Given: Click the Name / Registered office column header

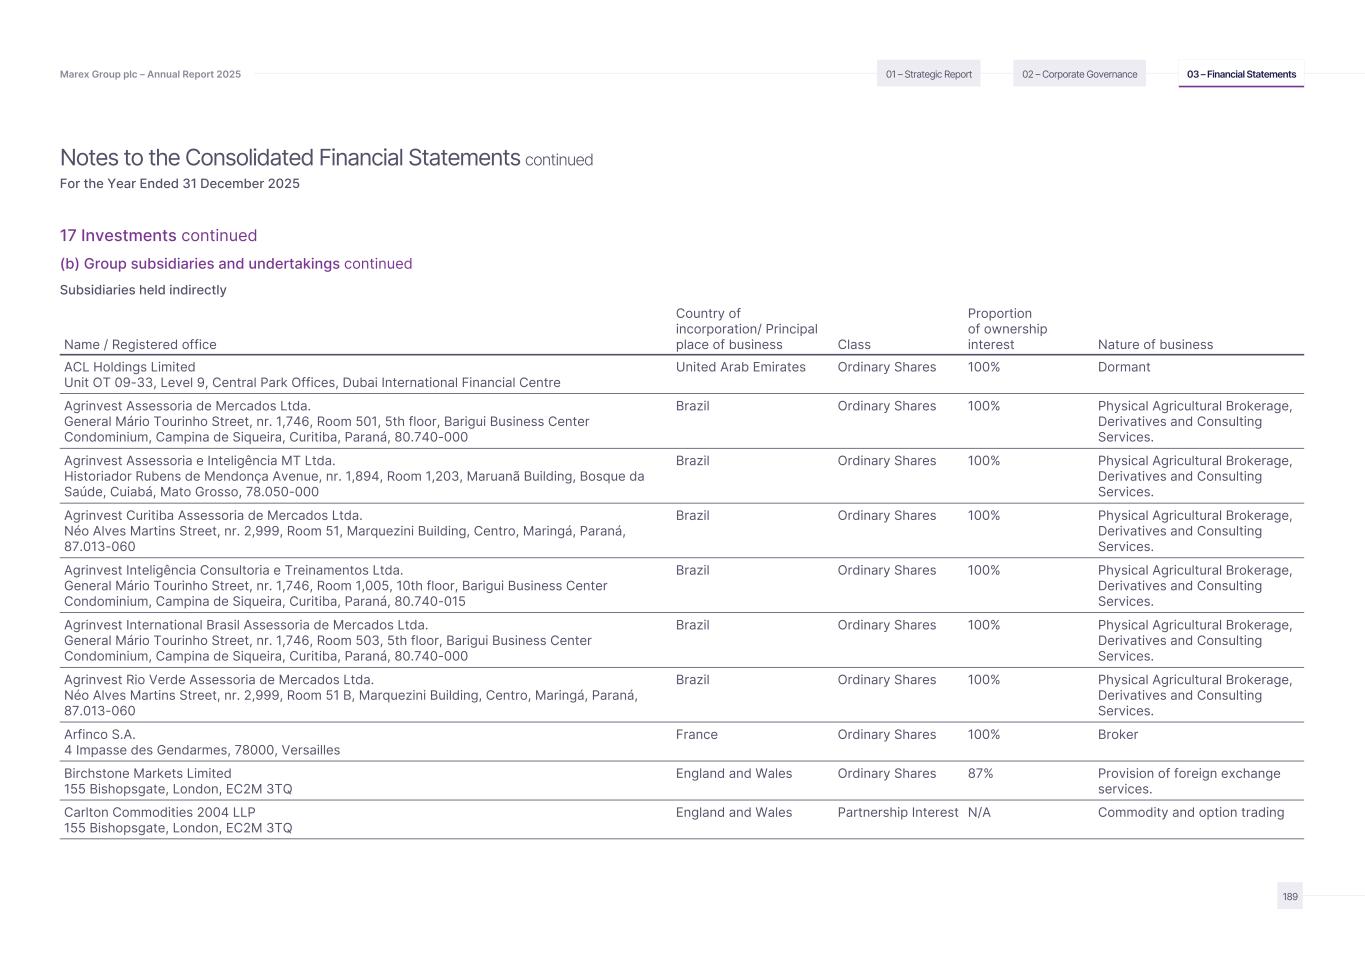Looking at the screenshot, I should point(140,345).
